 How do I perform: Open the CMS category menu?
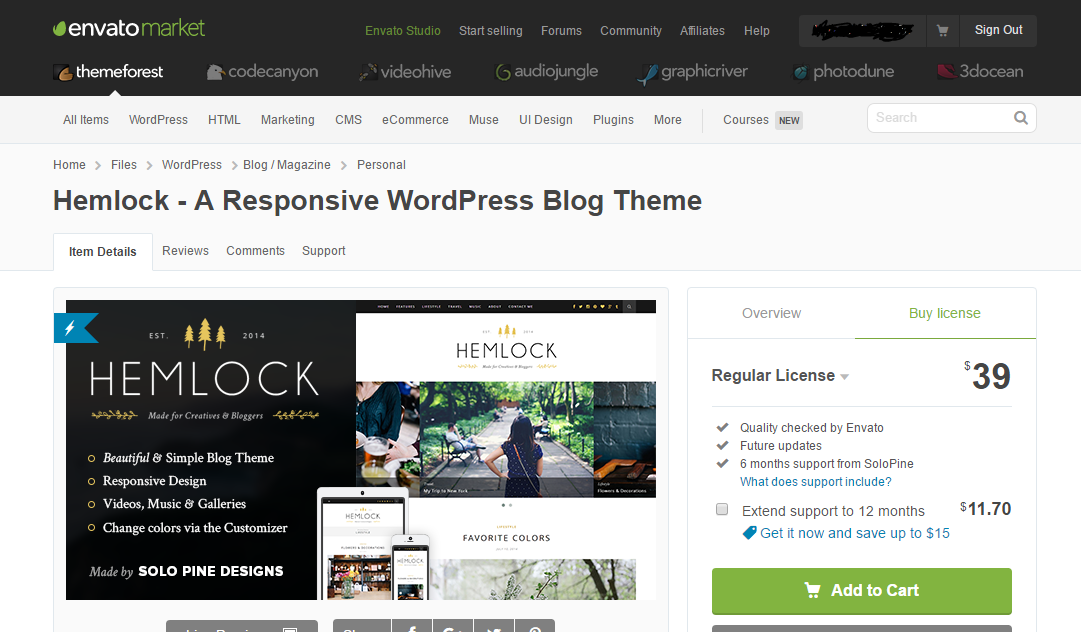(348, 120)
